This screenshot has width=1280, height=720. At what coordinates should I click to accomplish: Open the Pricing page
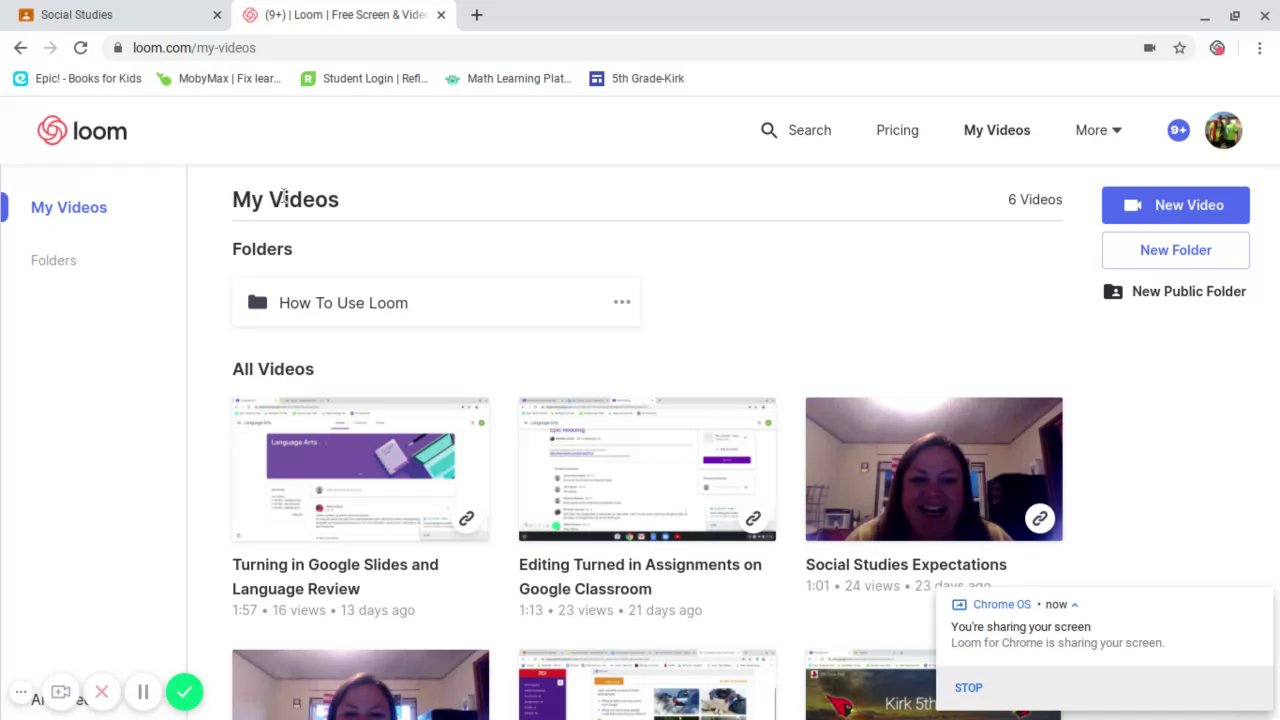897,130
